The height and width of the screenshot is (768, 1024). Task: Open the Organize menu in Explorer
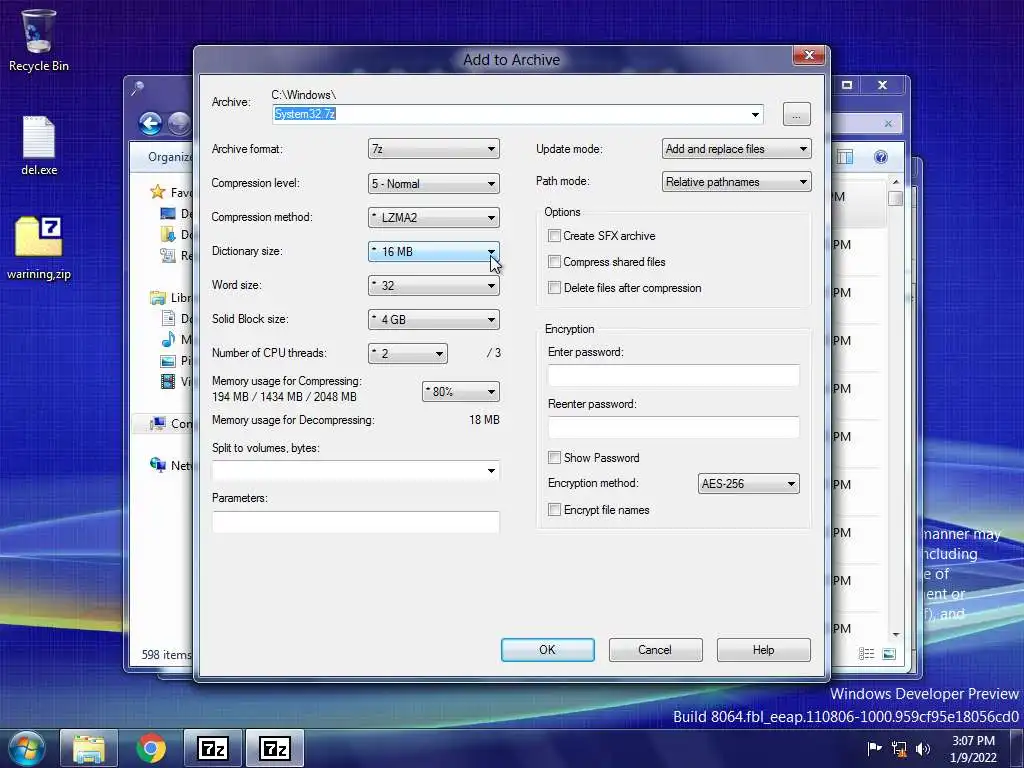pos(170,157)
